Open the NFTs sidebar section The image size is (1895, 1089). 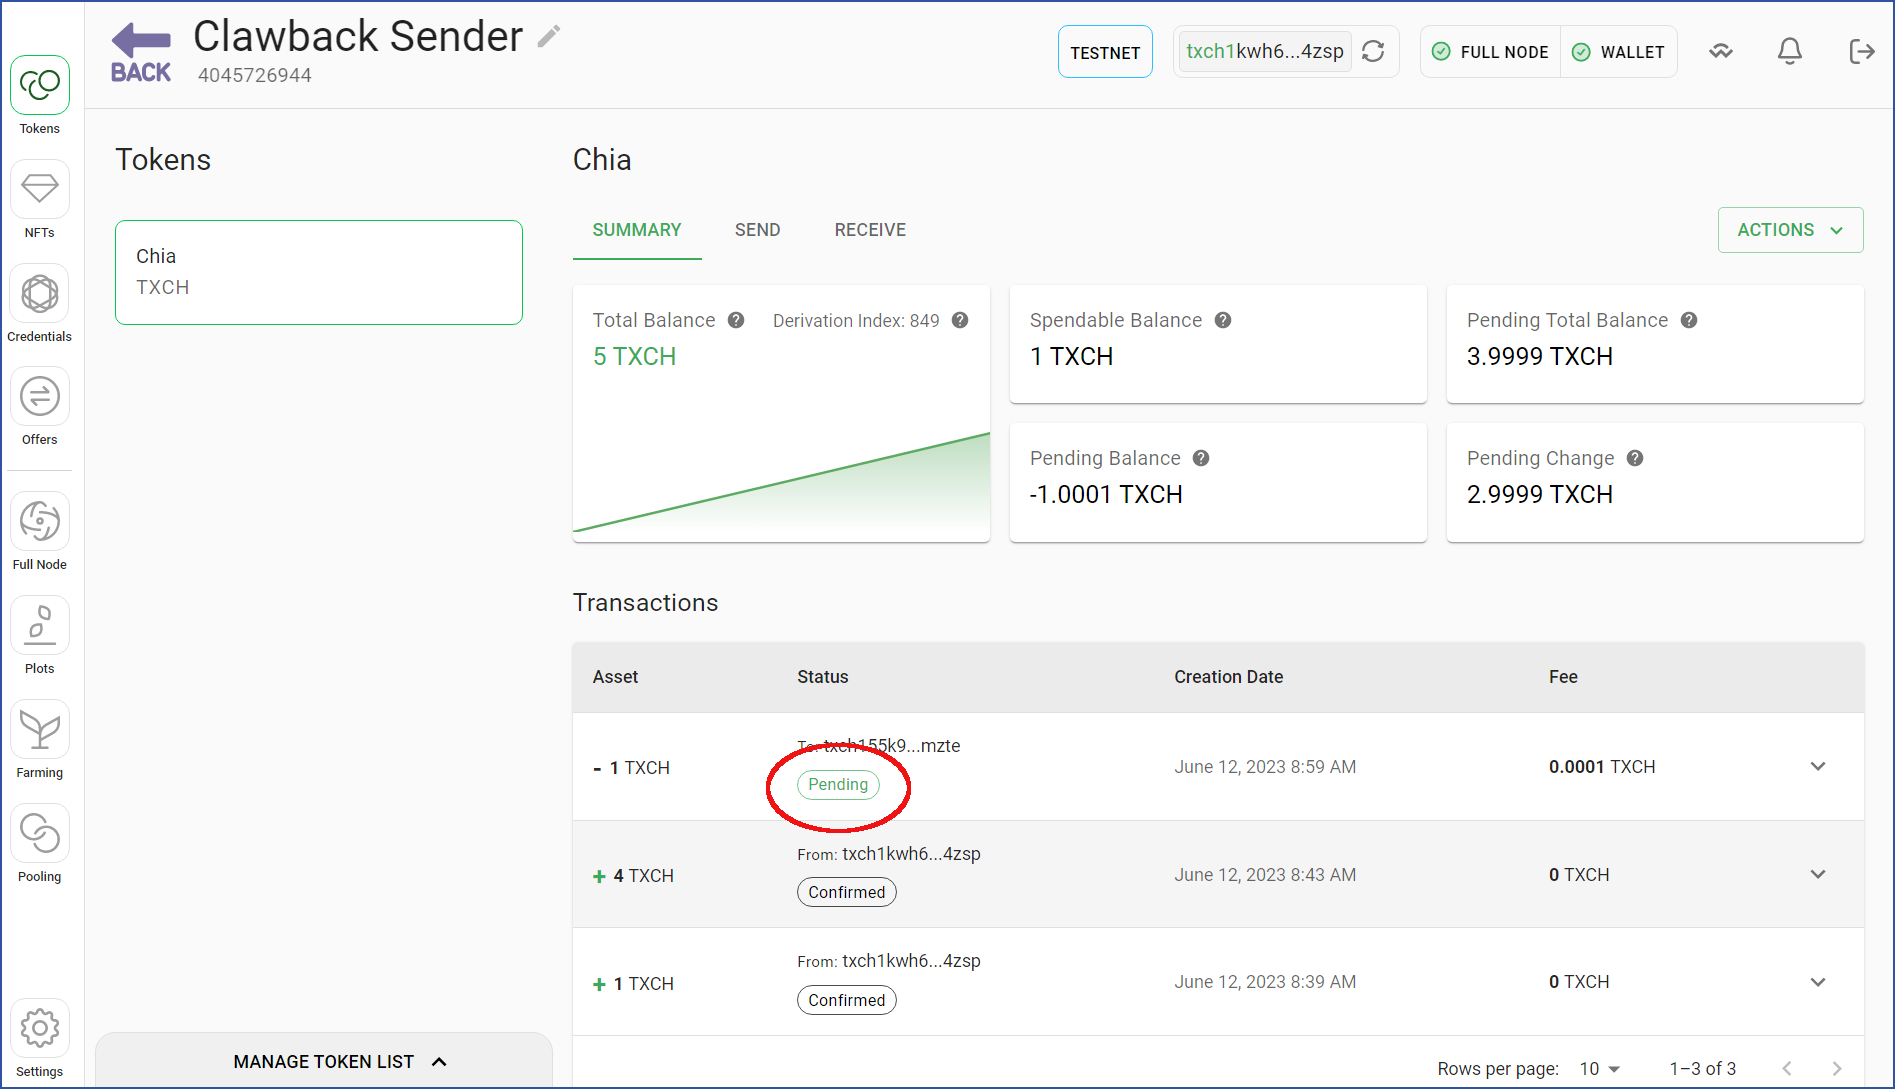(x=40, y=200)
